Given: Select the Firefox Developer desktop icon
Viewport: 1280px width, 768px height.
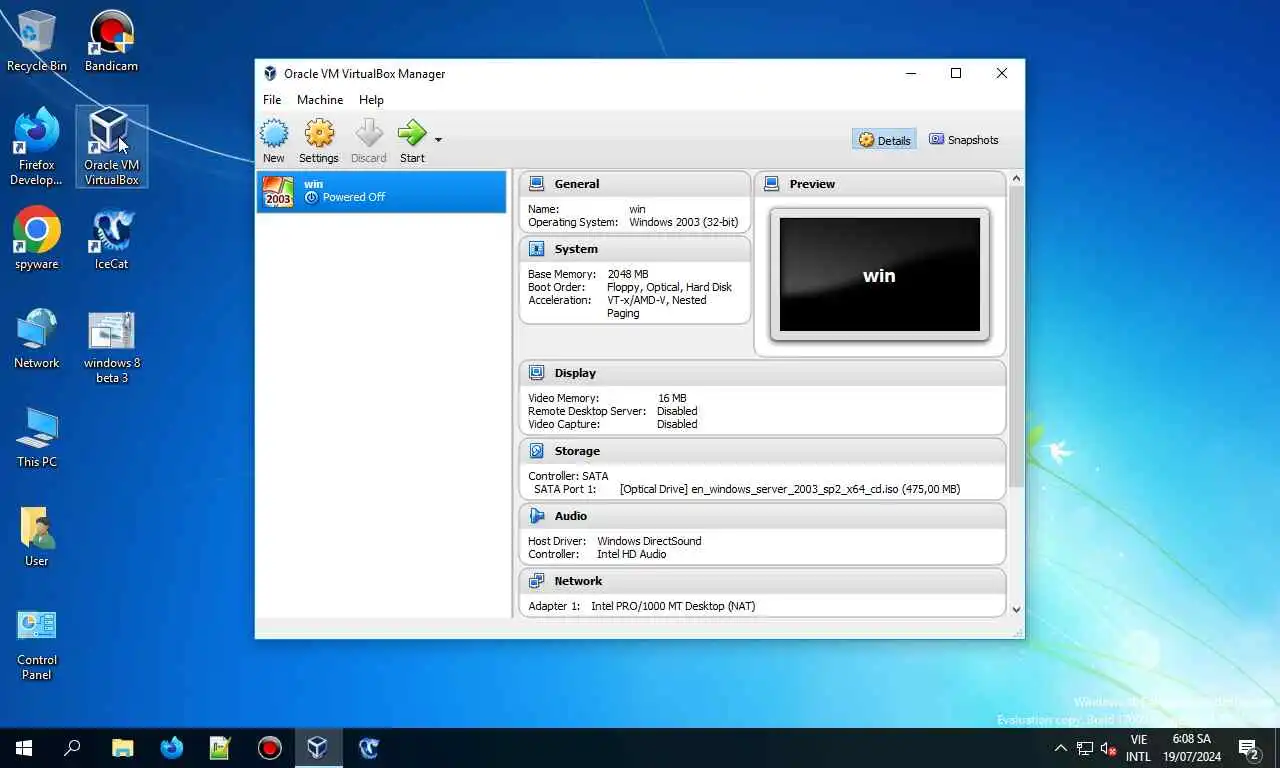Looking at the screenshot, I should pyautogui.click(x=37, y=147).
